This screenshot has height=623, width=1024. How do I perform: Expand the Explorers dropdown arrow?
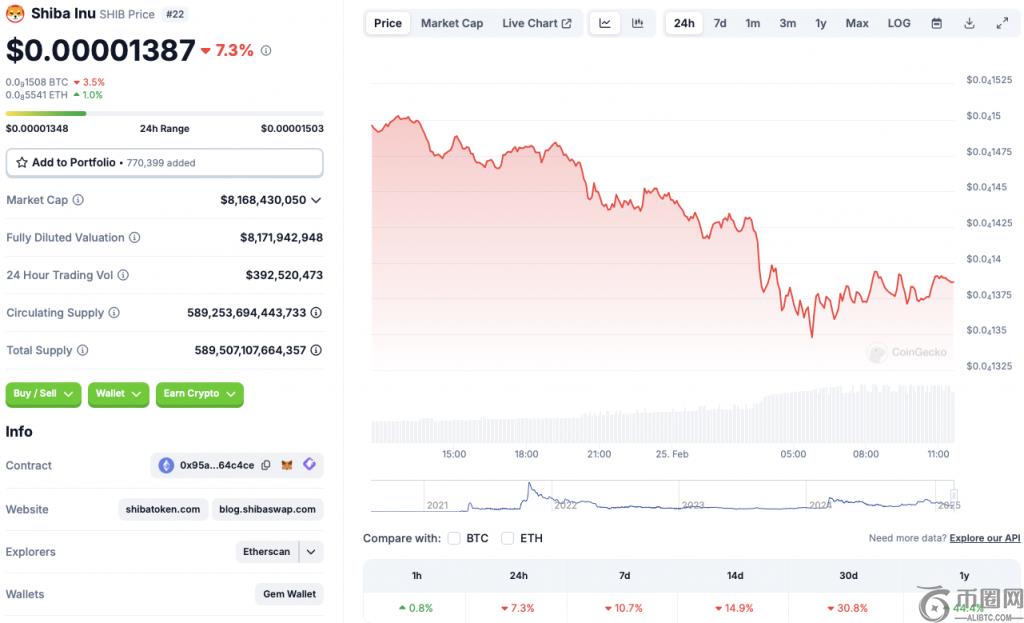311,552
